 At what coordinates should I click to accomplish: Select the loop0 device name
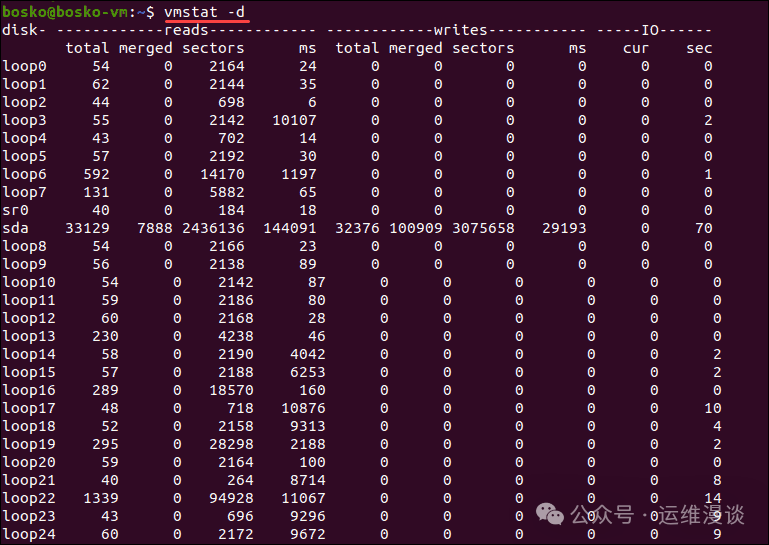click(25, 67)
